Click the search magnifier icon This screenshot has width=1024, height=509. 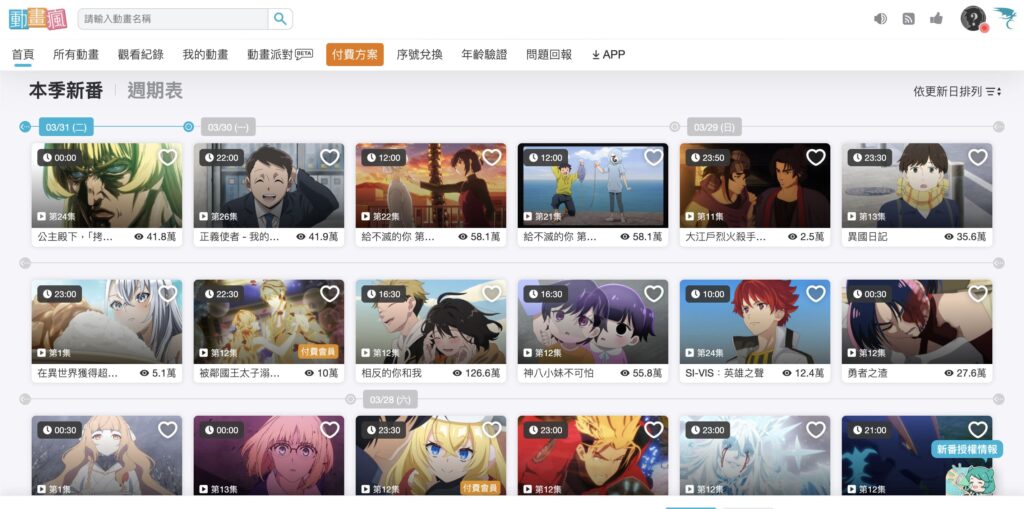281,19
